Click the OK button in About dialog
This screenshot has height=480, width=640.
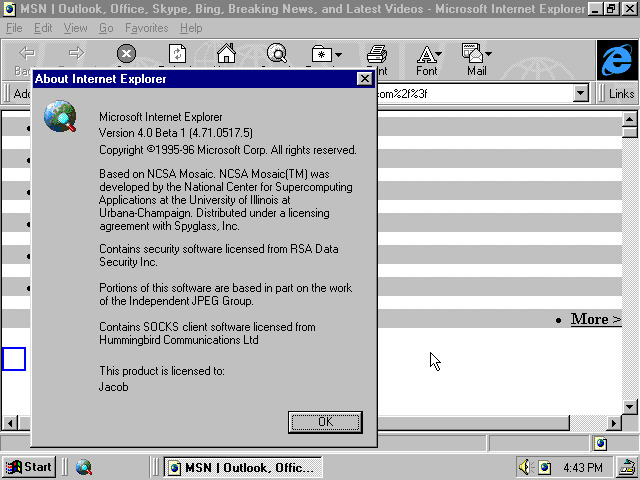(x=325, y=422)
